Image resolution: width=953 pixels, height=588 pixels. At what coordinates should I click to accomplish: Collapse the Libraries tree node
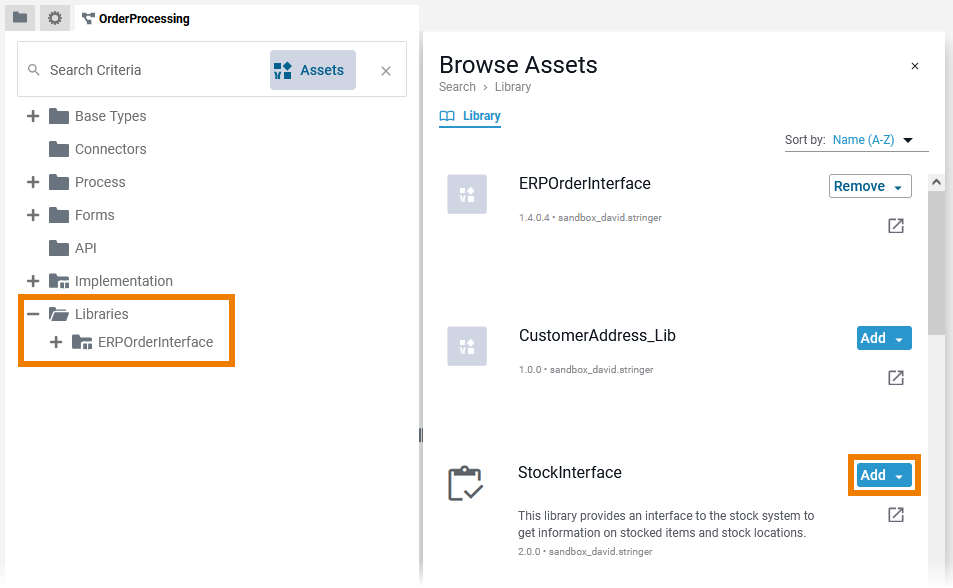pyautogui.click(x=33, y=314)
